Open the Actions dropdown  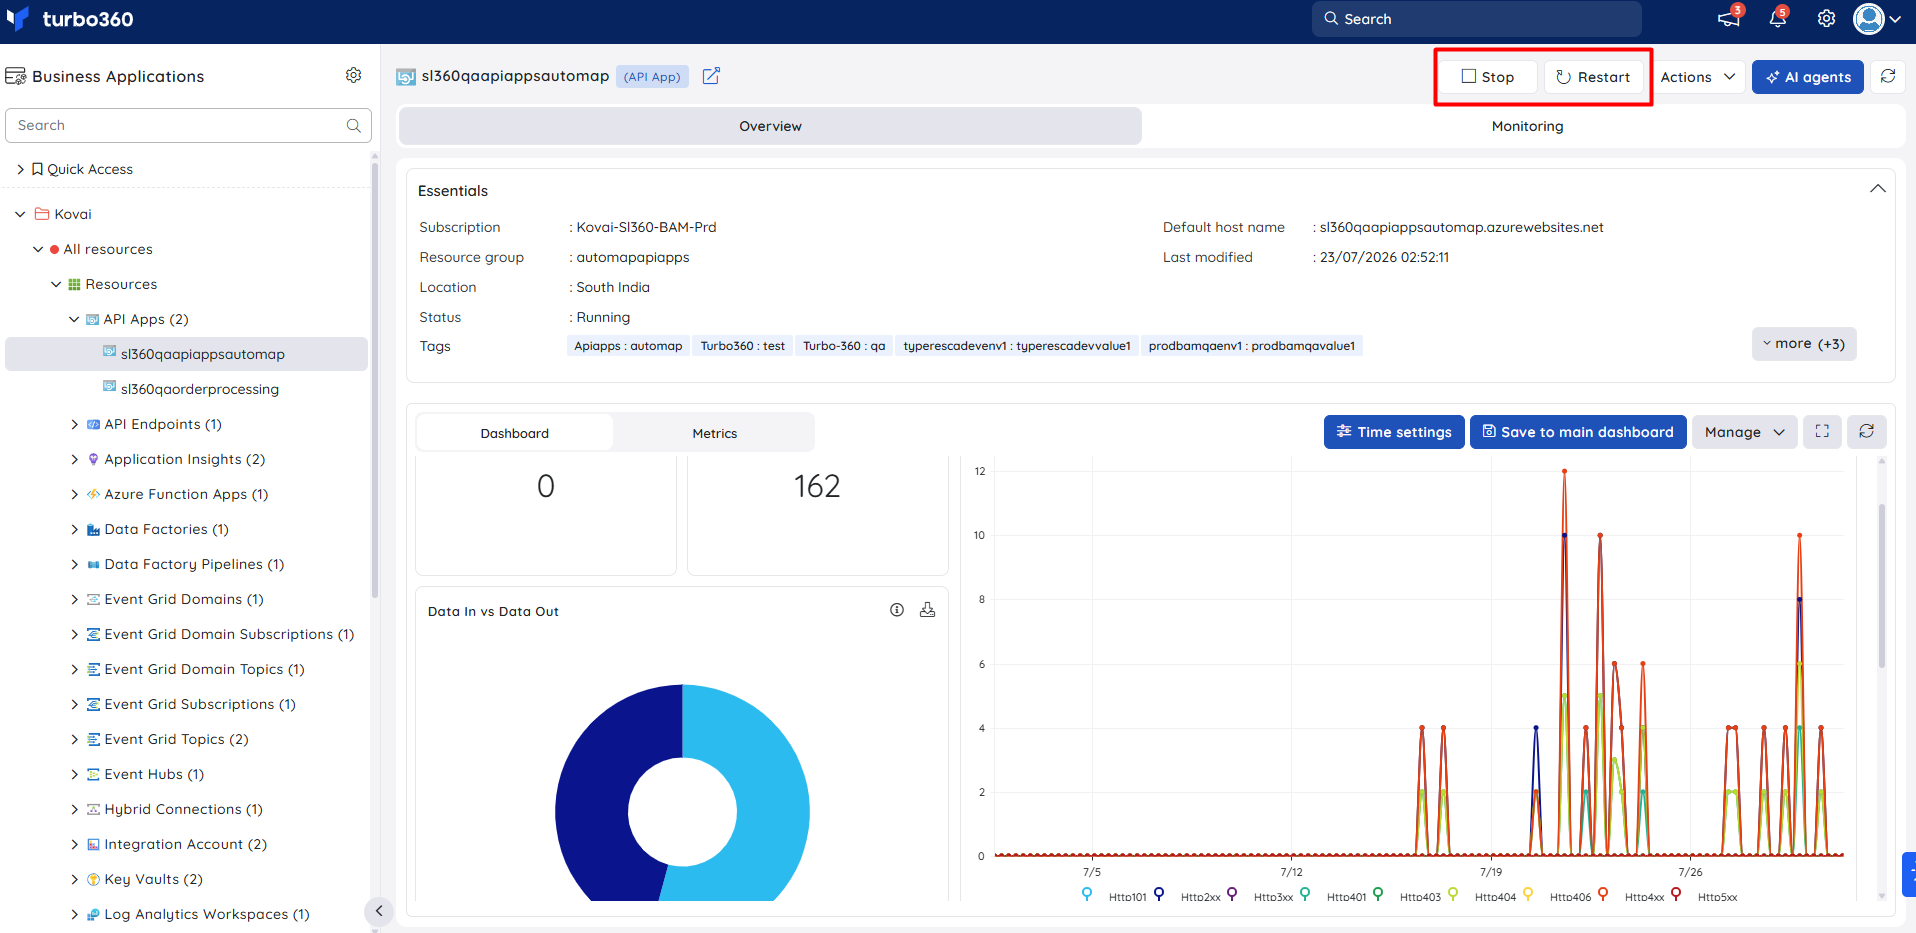pyautogui.click(x=1698, y=77)
